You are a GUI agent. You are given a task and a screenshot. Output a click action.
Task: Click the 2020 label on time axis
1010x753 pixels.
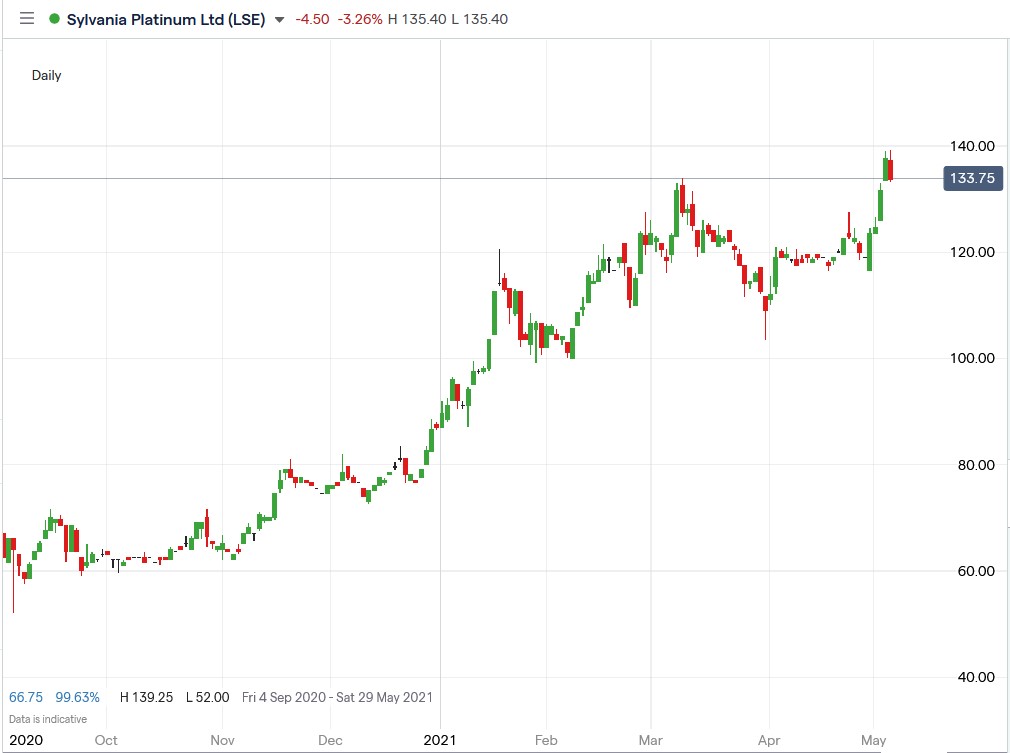pyautogui.click(x=26, y=740)
